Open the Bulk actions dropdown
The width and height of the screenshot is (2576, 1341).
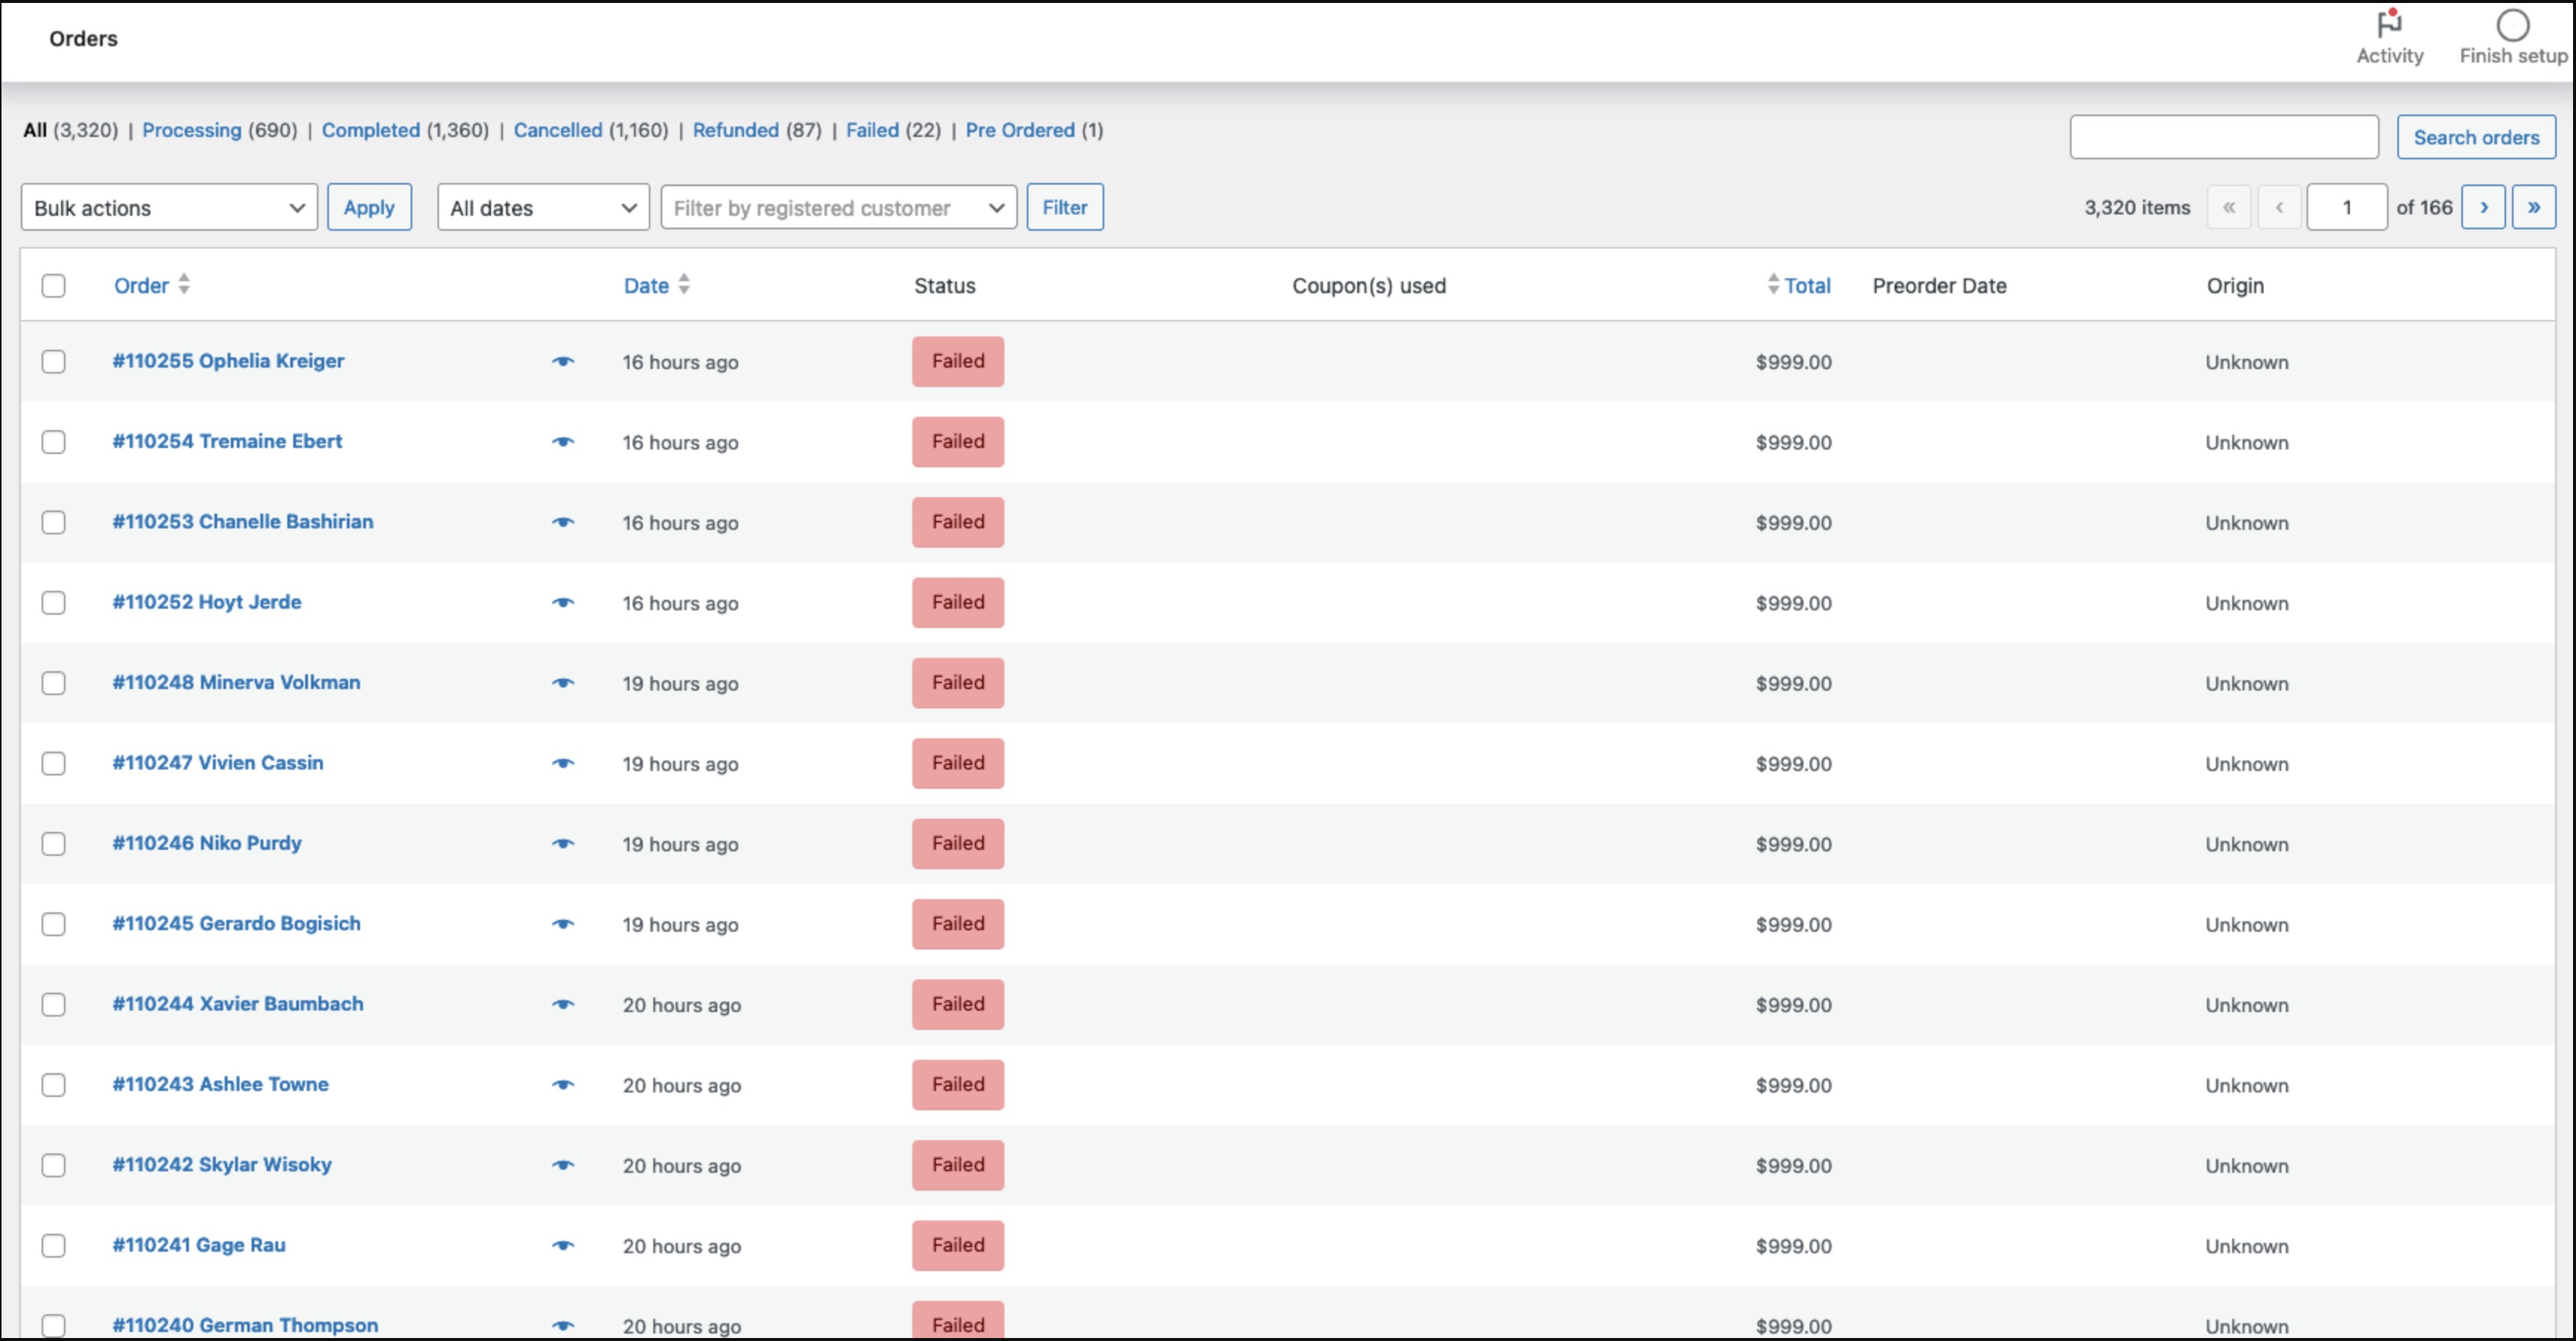click(169, 208)
